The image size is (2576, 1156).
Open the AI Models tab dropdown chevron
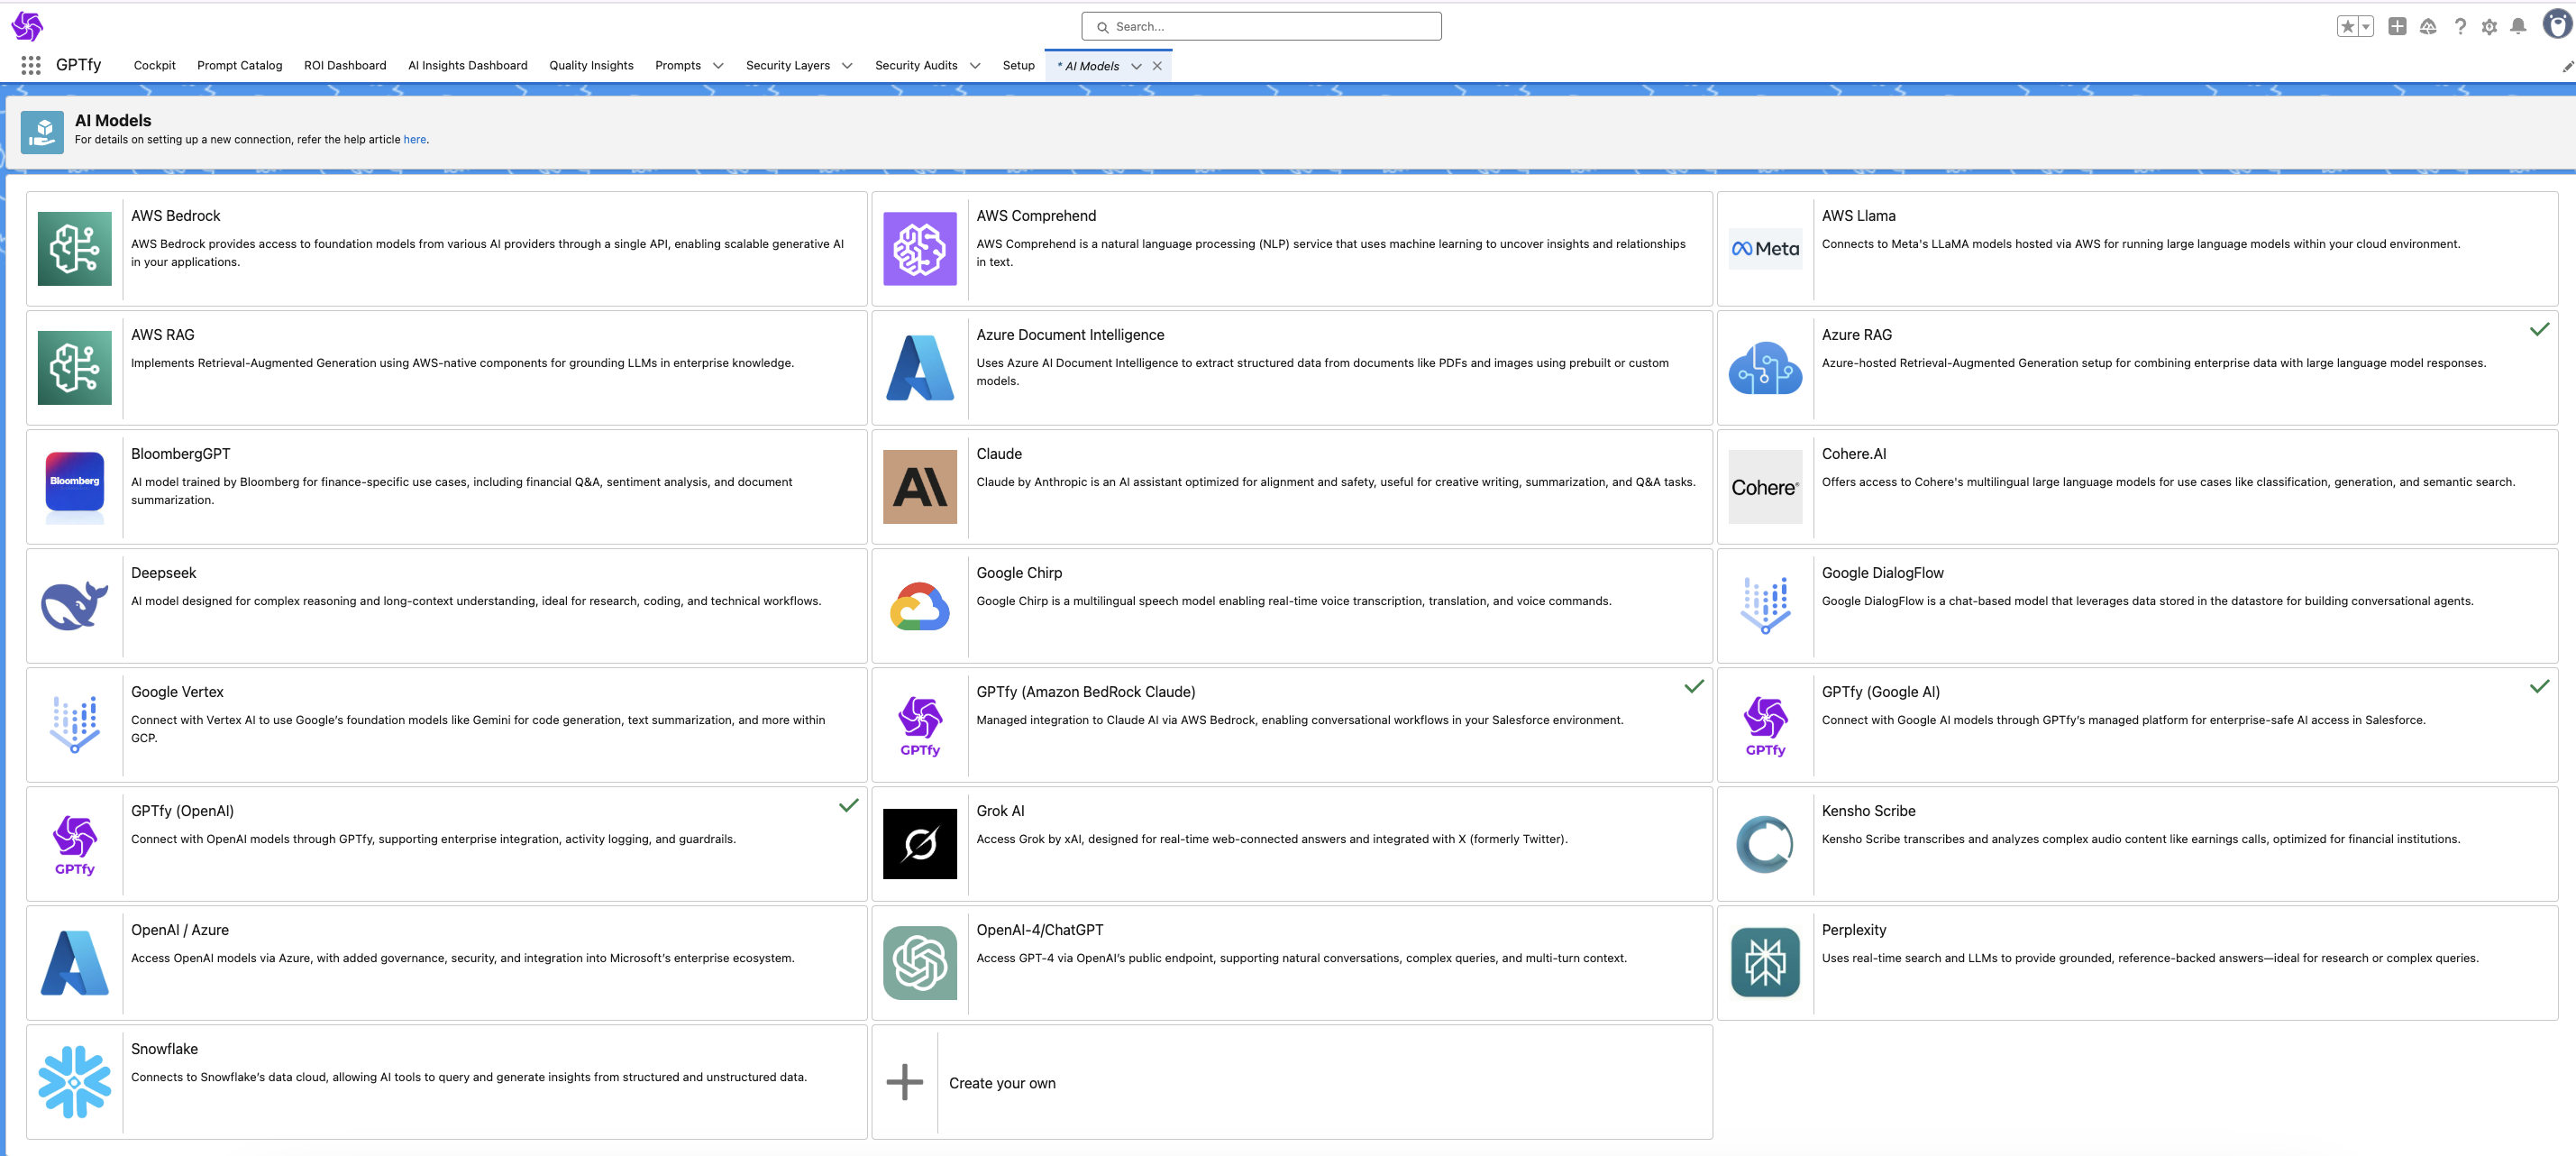click(x=1136, y=67)
